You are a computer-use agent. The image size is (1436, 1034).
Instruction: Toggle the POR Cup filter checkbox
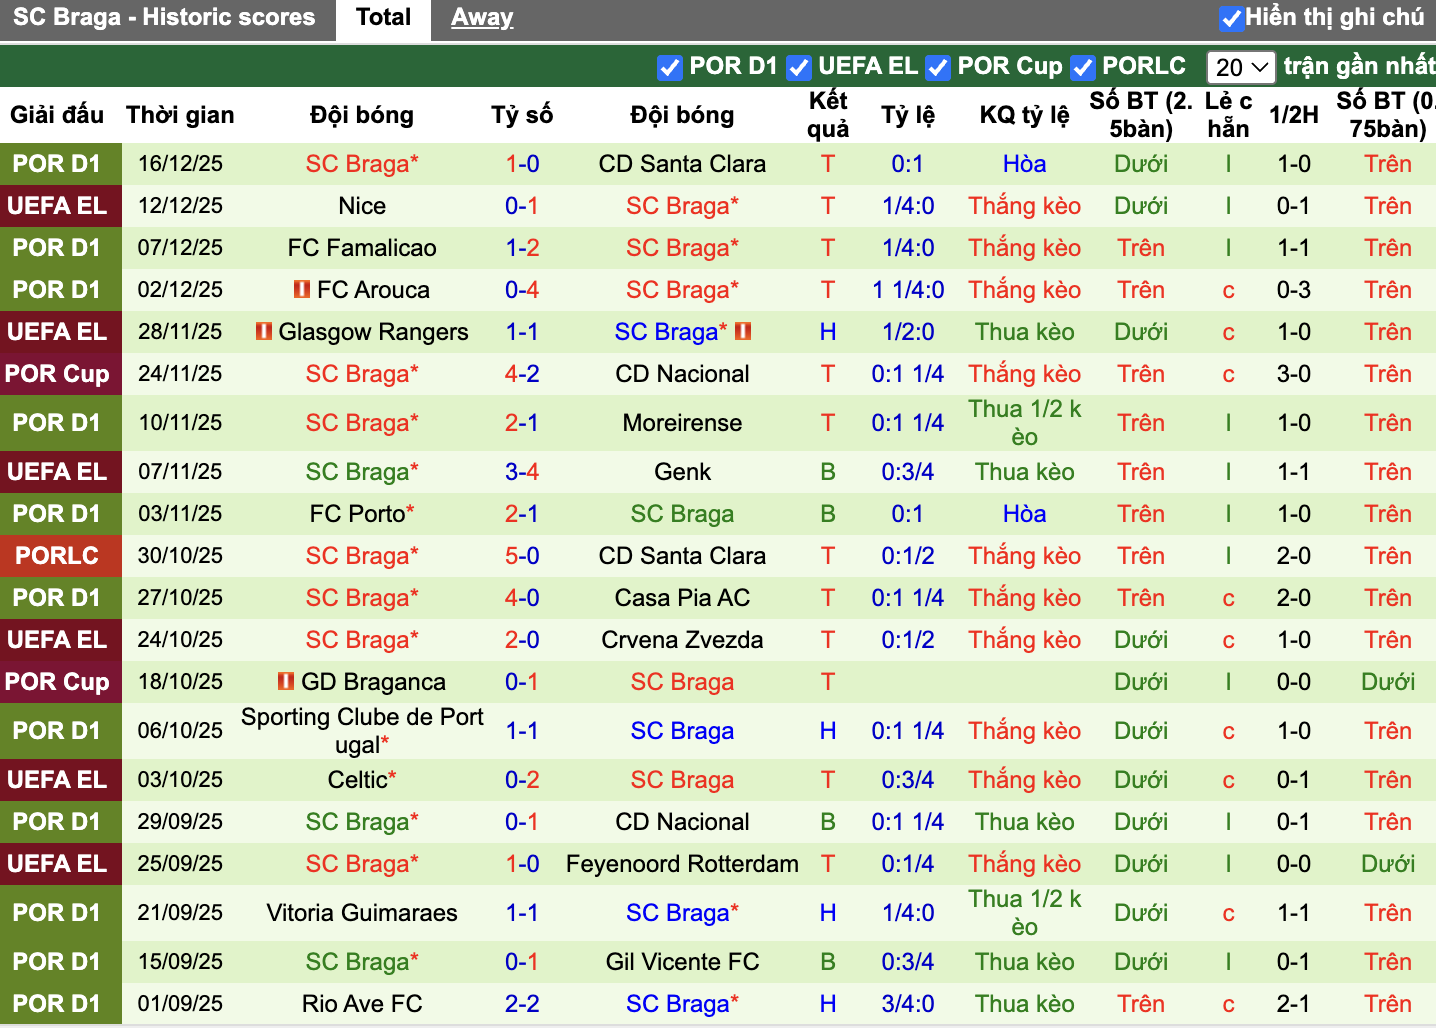click(938, 67)
